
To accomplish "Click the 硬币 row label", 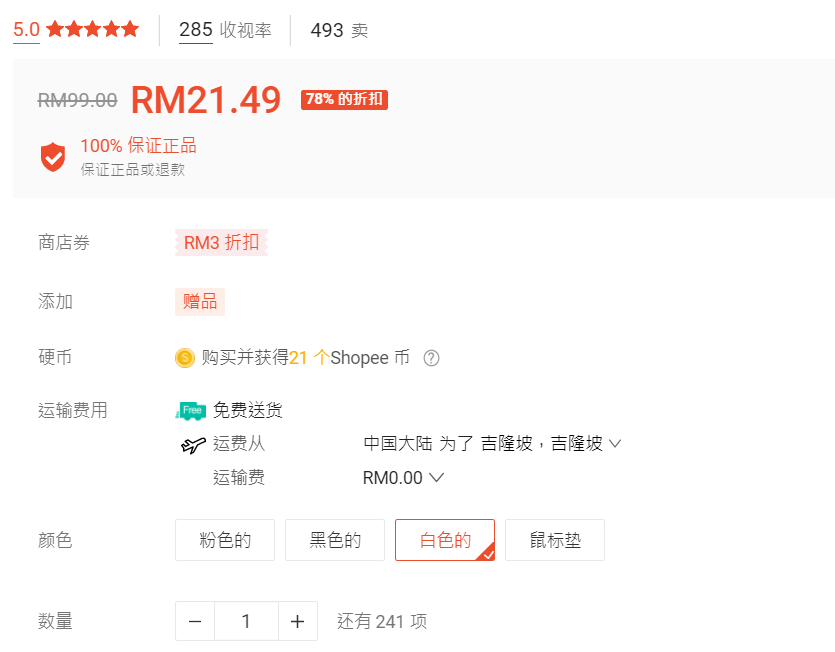I will coord(55,357).
